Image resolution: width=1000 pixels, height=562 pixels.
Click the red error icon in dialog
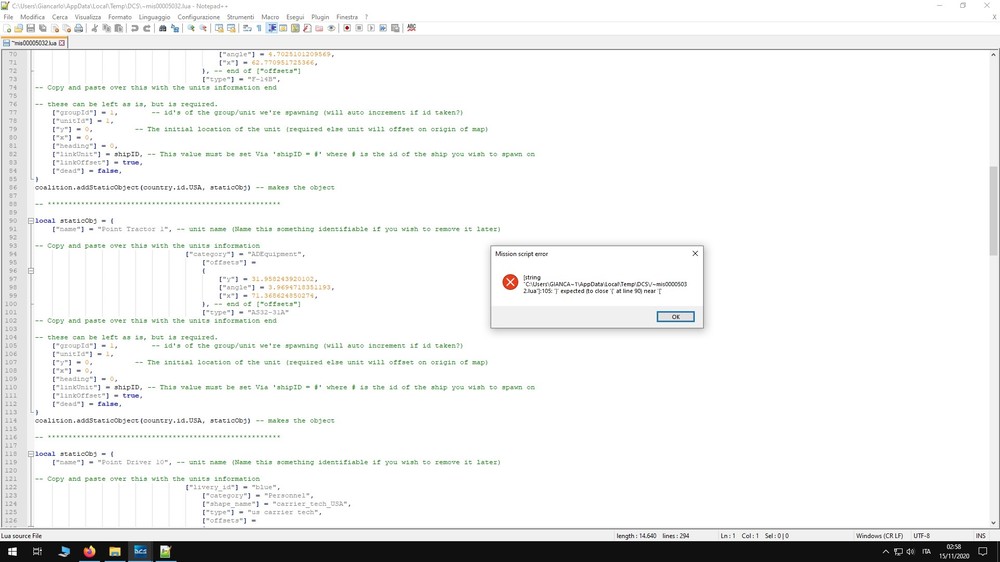pos(510,282)
